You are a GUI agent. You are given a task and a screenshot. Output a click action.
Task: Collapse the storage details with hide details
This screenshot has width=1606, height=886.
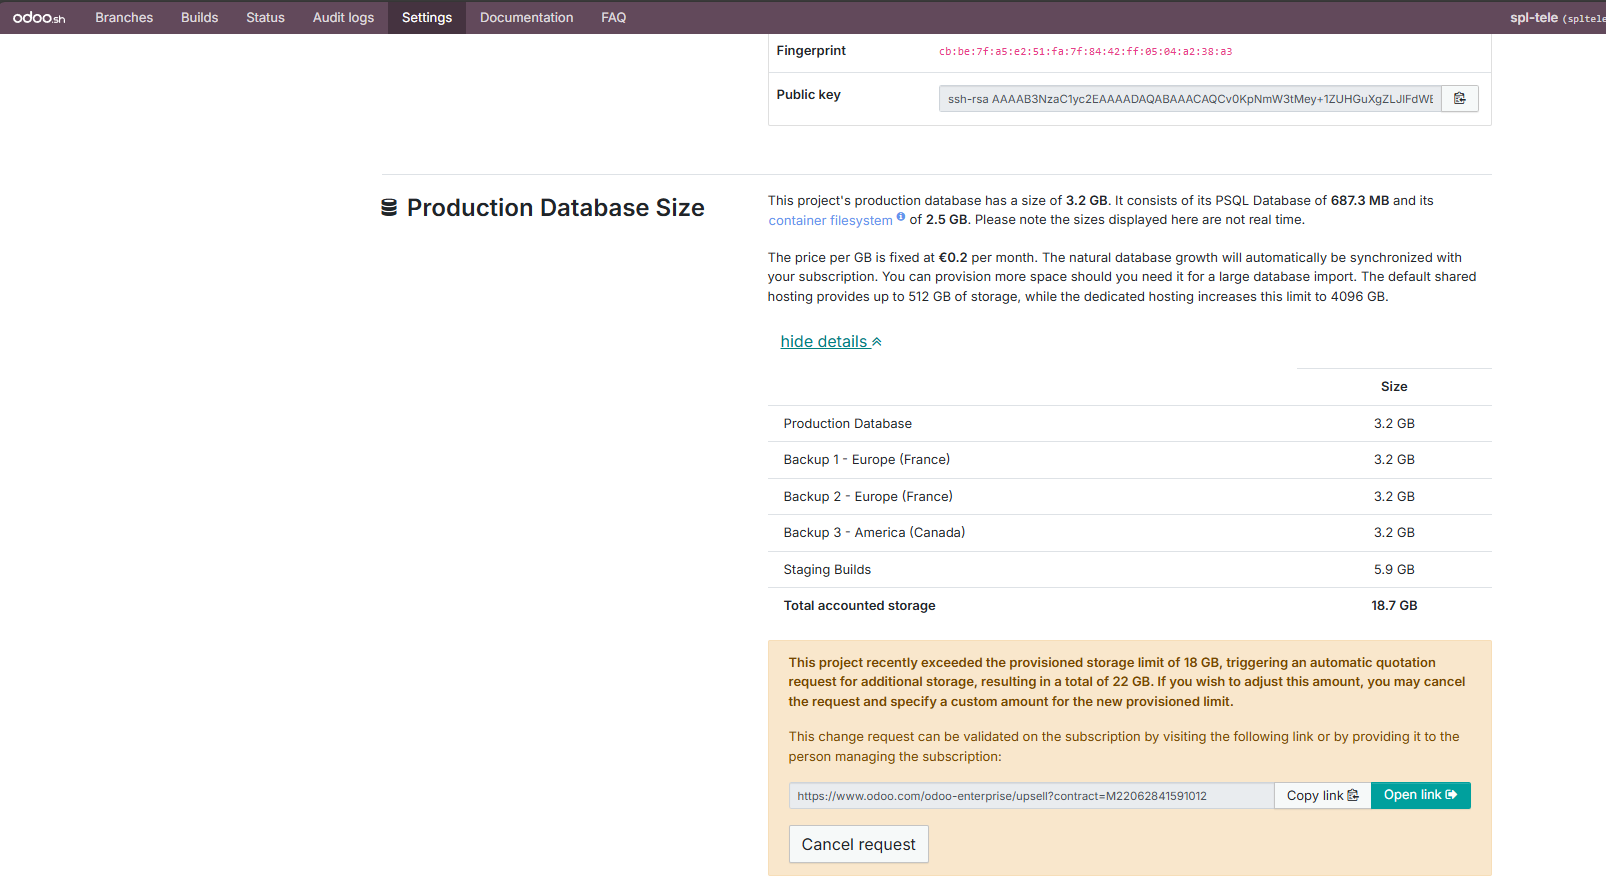(x=831, y=341)
